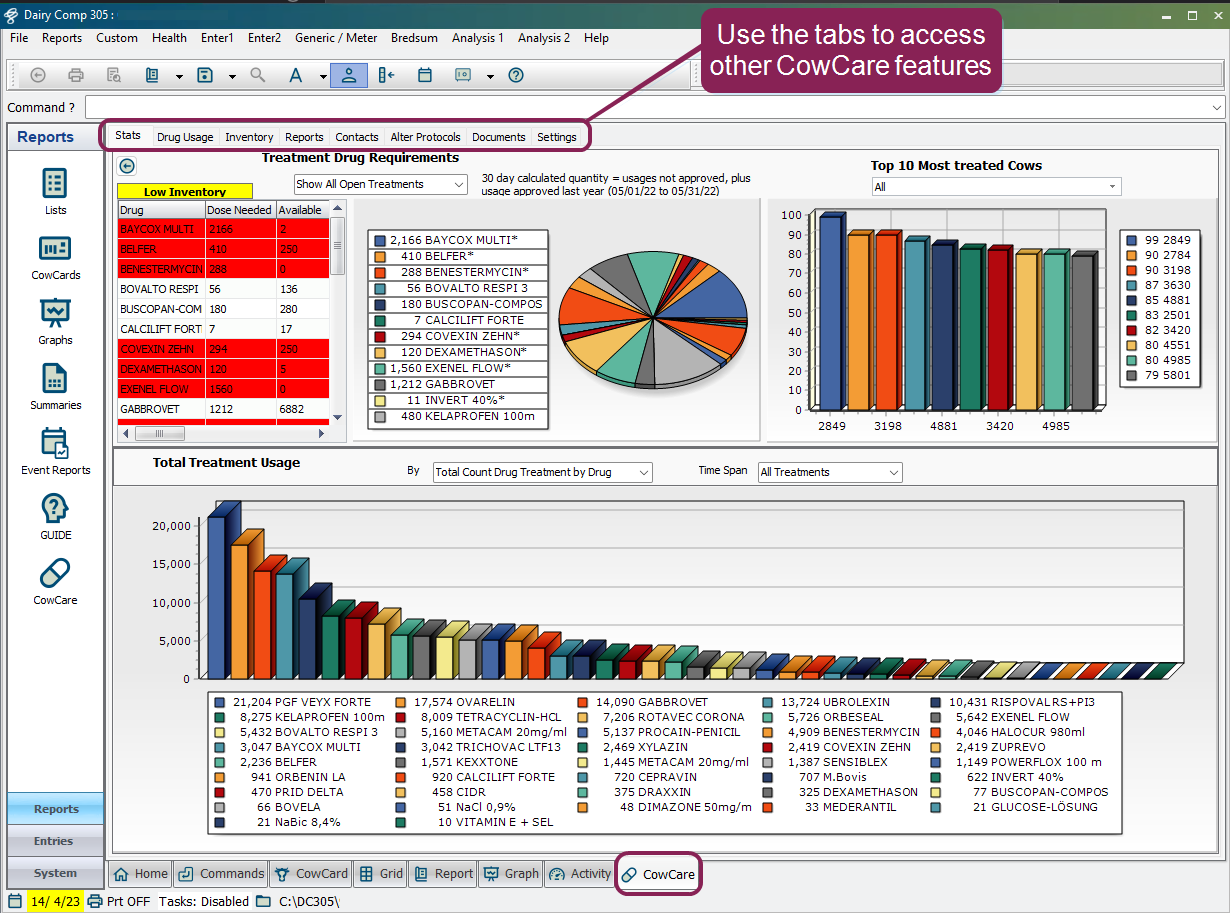The image size is (1230, 913).
Task: Click the magnifier search toolbar icon
Action: click(x=258, y=75)
